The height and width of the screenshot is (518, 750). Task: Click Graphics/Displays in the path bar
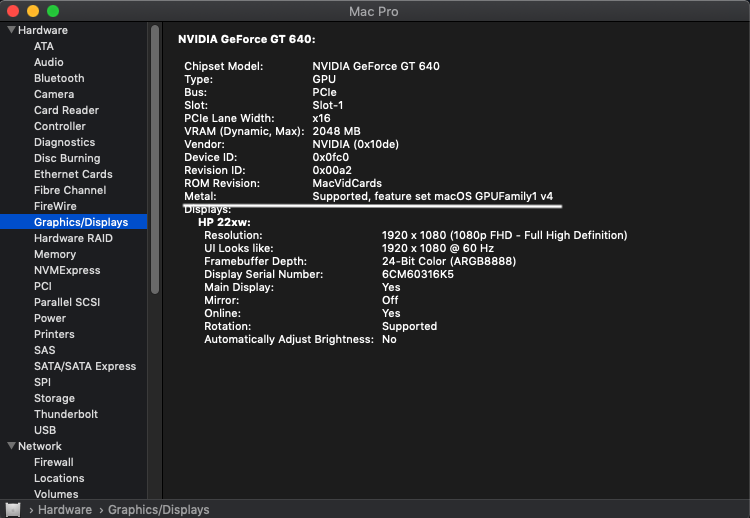[x=159, y=510]
